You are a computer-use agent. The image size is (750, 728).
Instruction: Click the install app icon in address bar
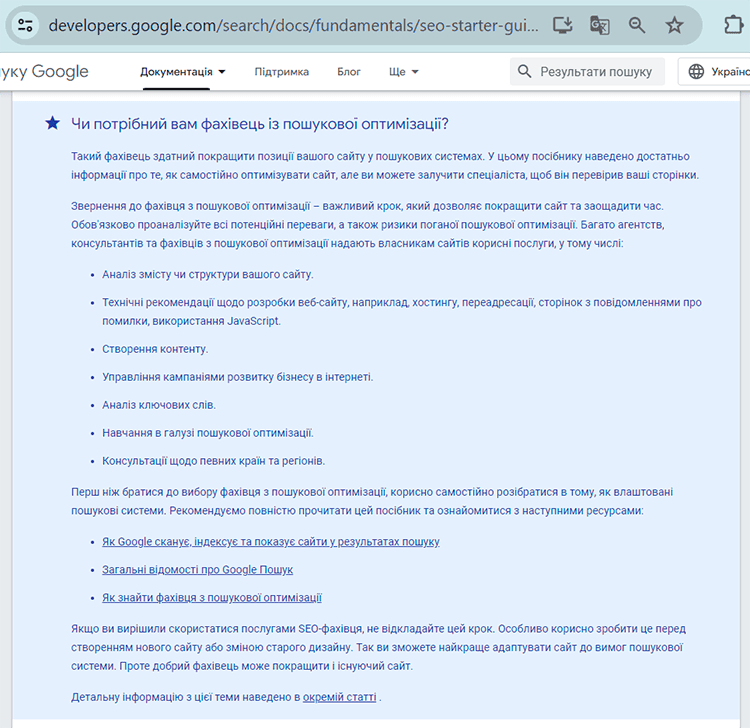[562, 25]
